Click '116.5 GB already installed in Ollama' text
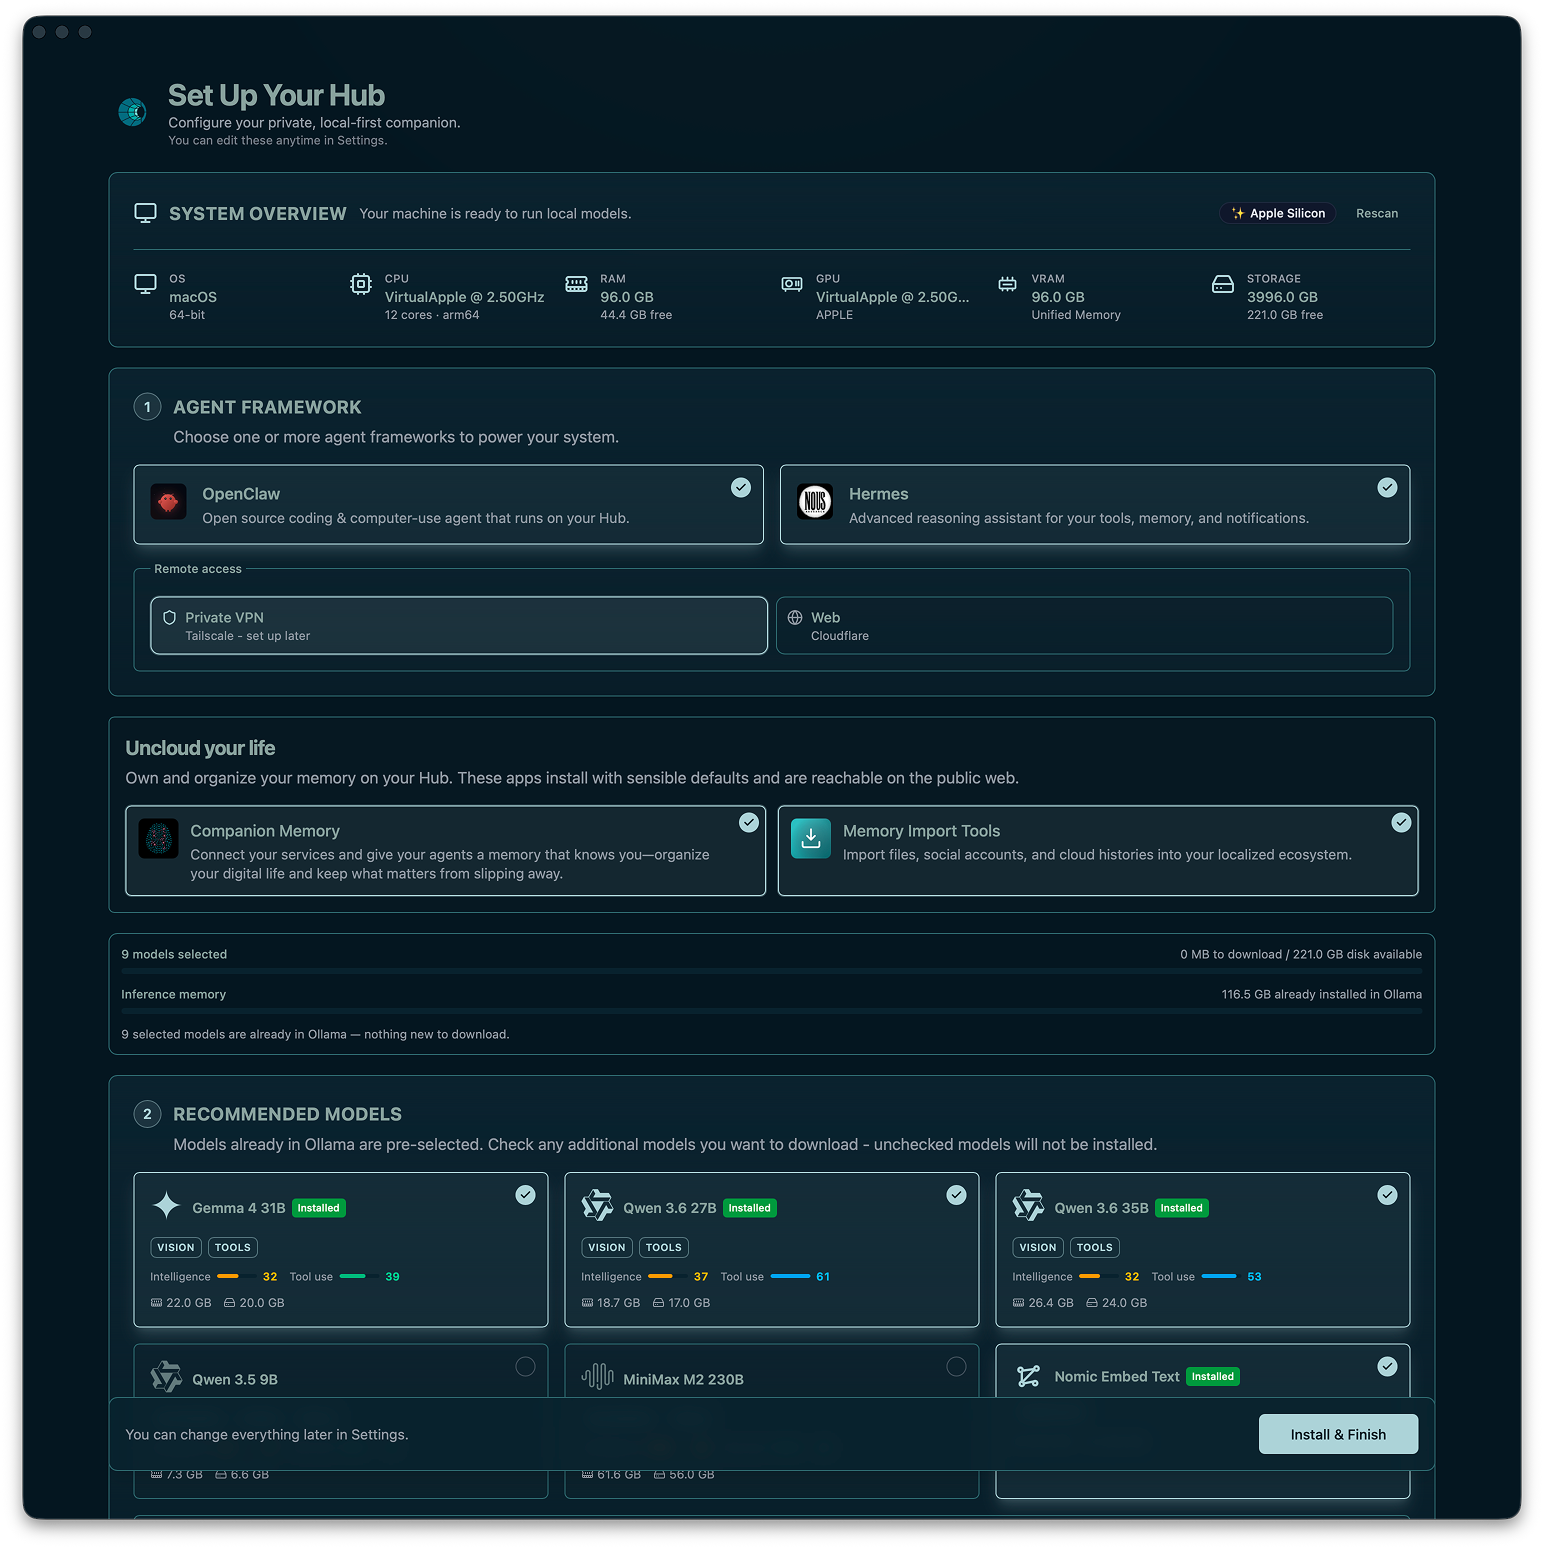Viewport: 1544px width, 1549px height. pyautogui.click(x=1321, y=994)
